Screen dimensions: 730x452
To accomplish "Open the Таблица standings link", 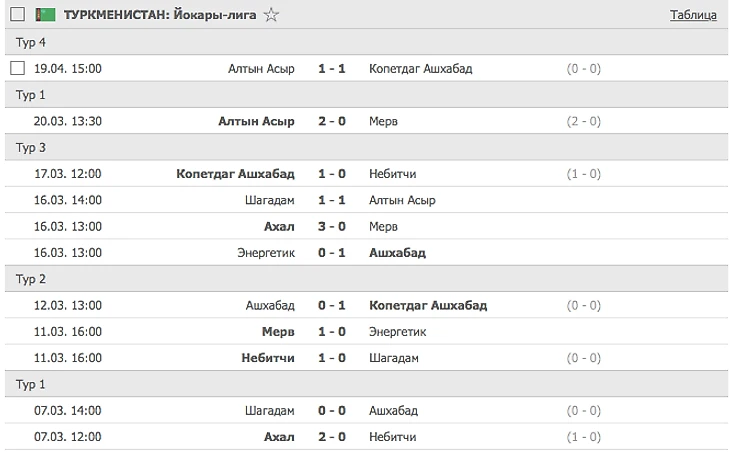I will tap(693, 15).
